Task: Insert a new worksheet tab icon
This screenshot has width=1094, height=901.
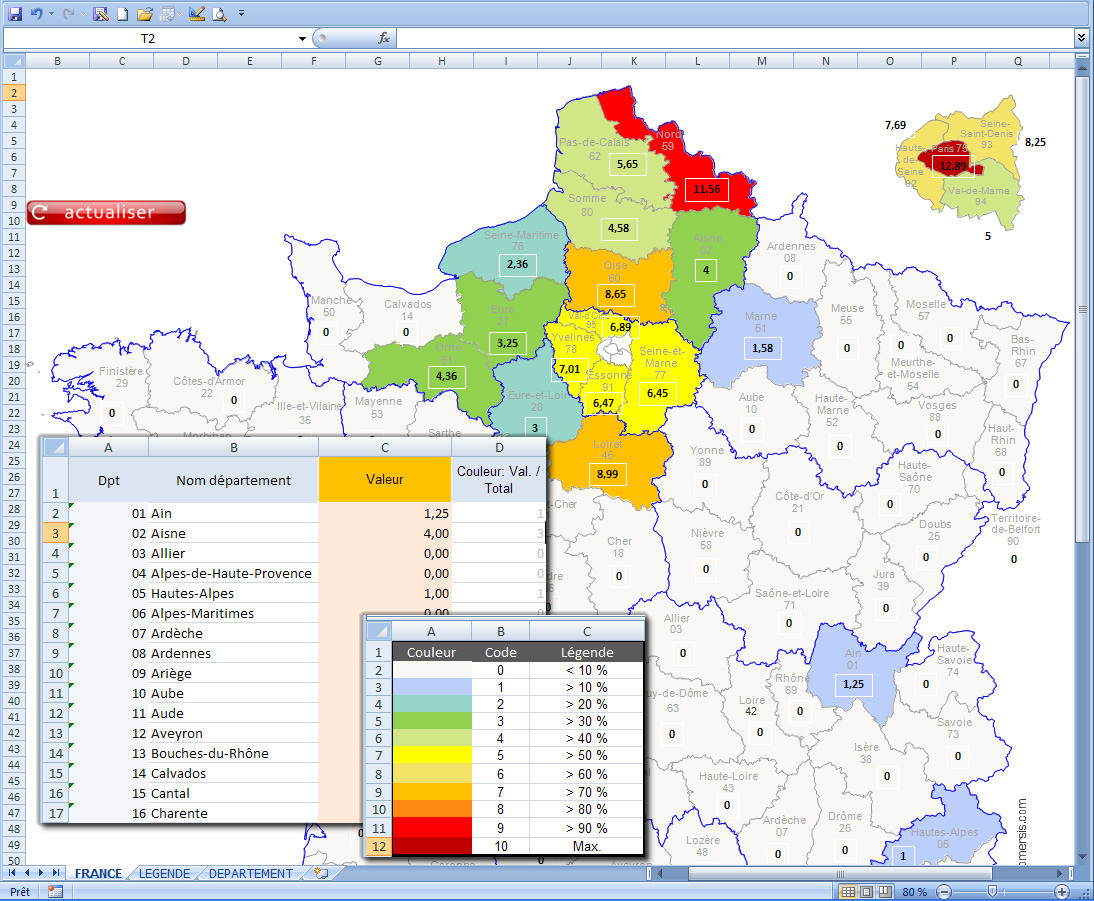Action: point(321,873)
